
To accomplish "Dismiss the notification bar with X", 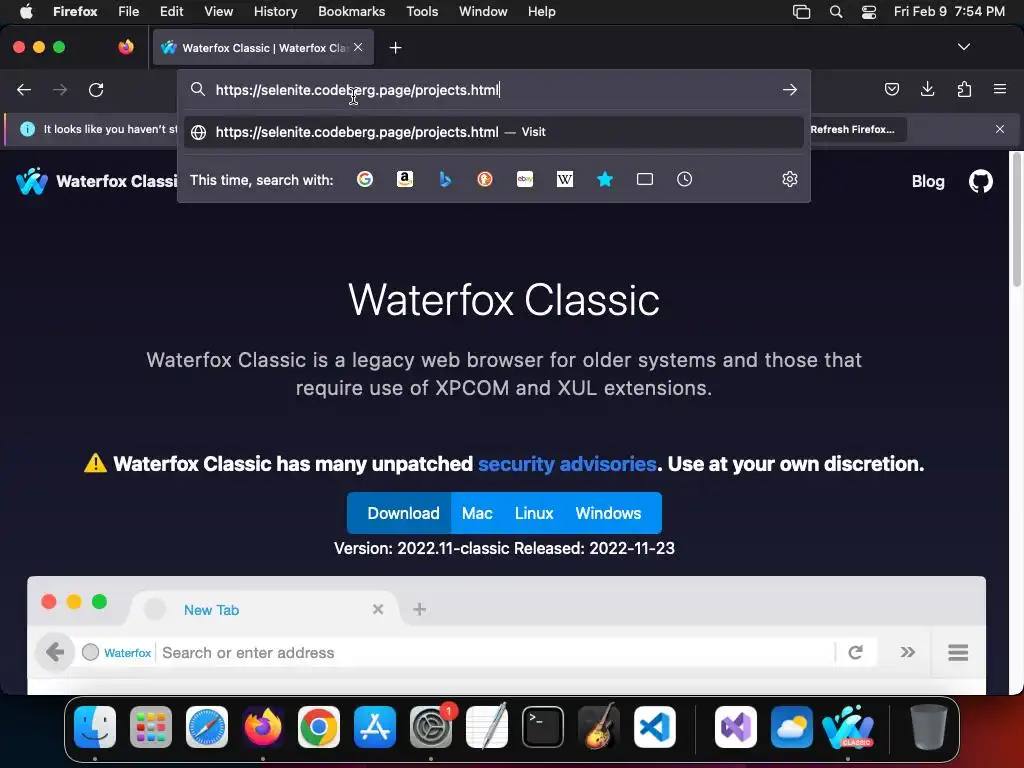I will coord(1000,129).
